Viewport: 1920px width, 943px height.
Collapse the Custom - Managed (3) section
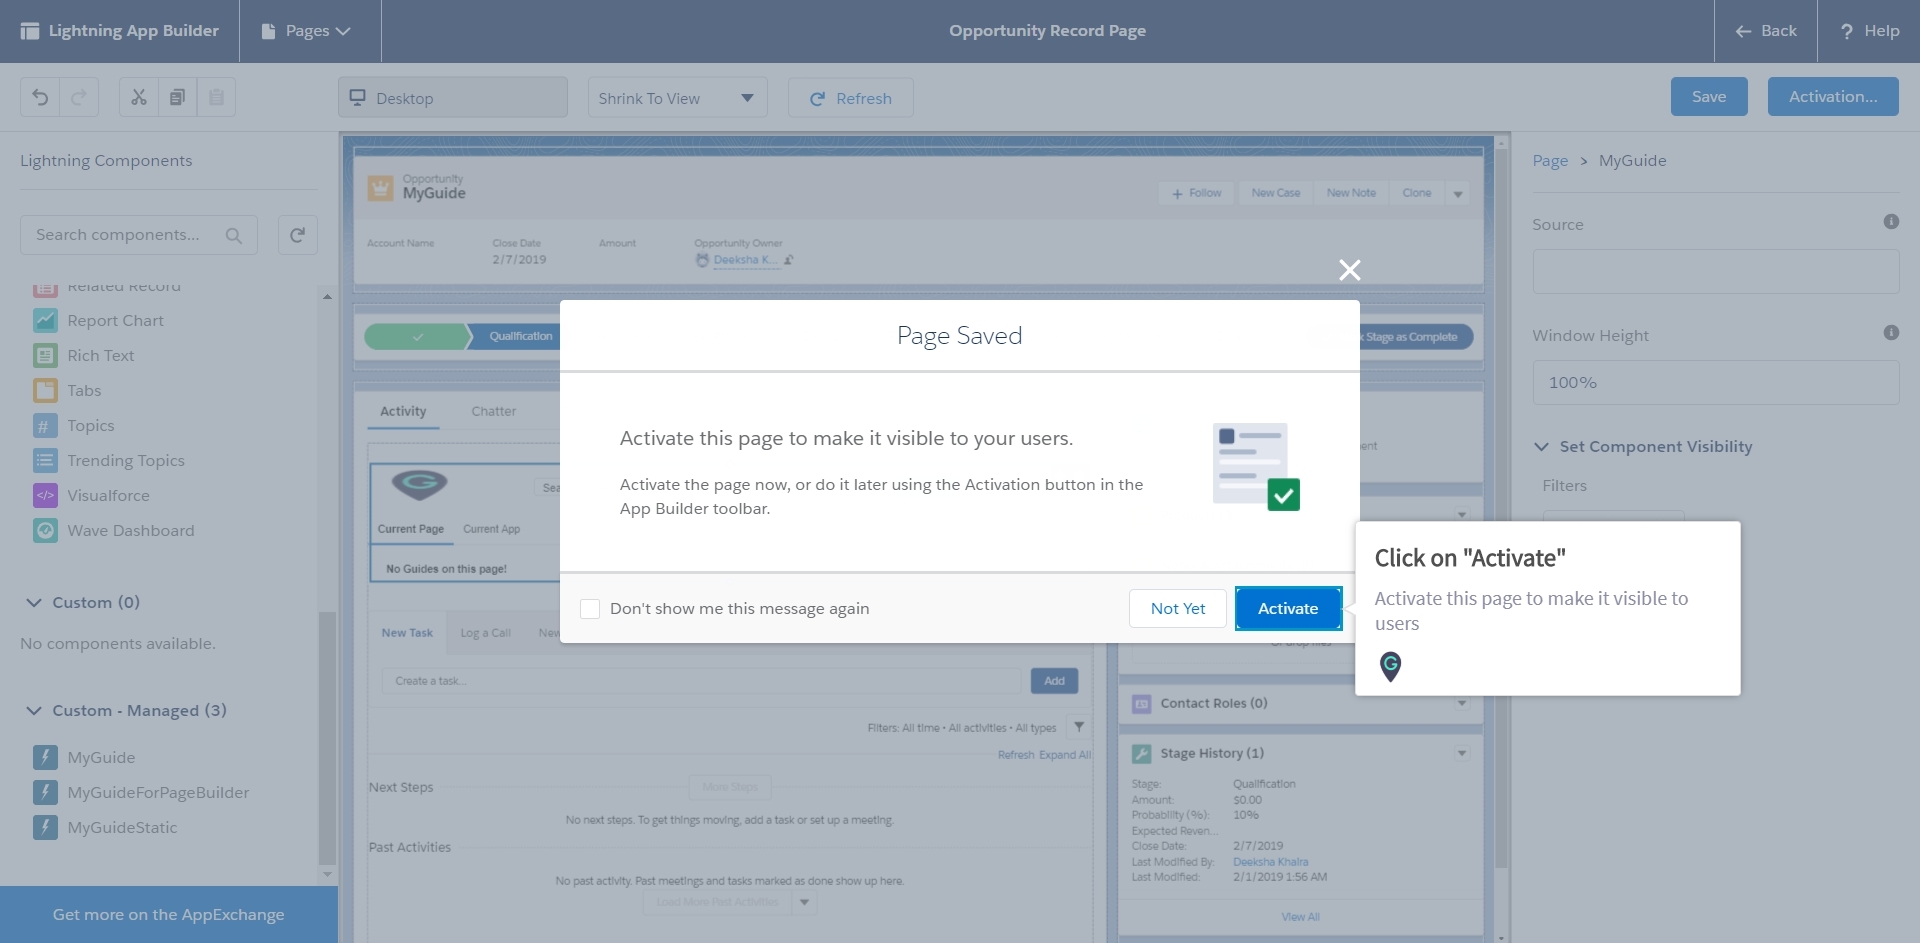[x=33, y=711]
